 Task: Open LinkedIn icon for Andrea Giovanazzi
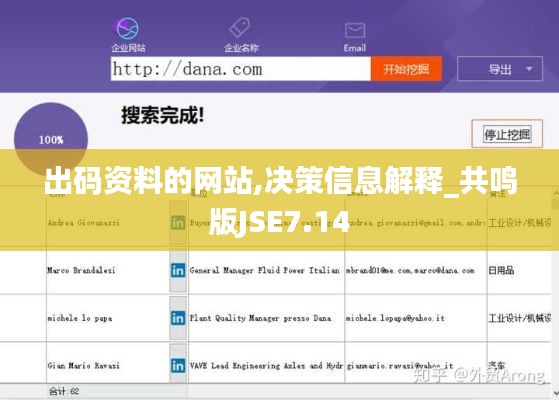[178, 223]
